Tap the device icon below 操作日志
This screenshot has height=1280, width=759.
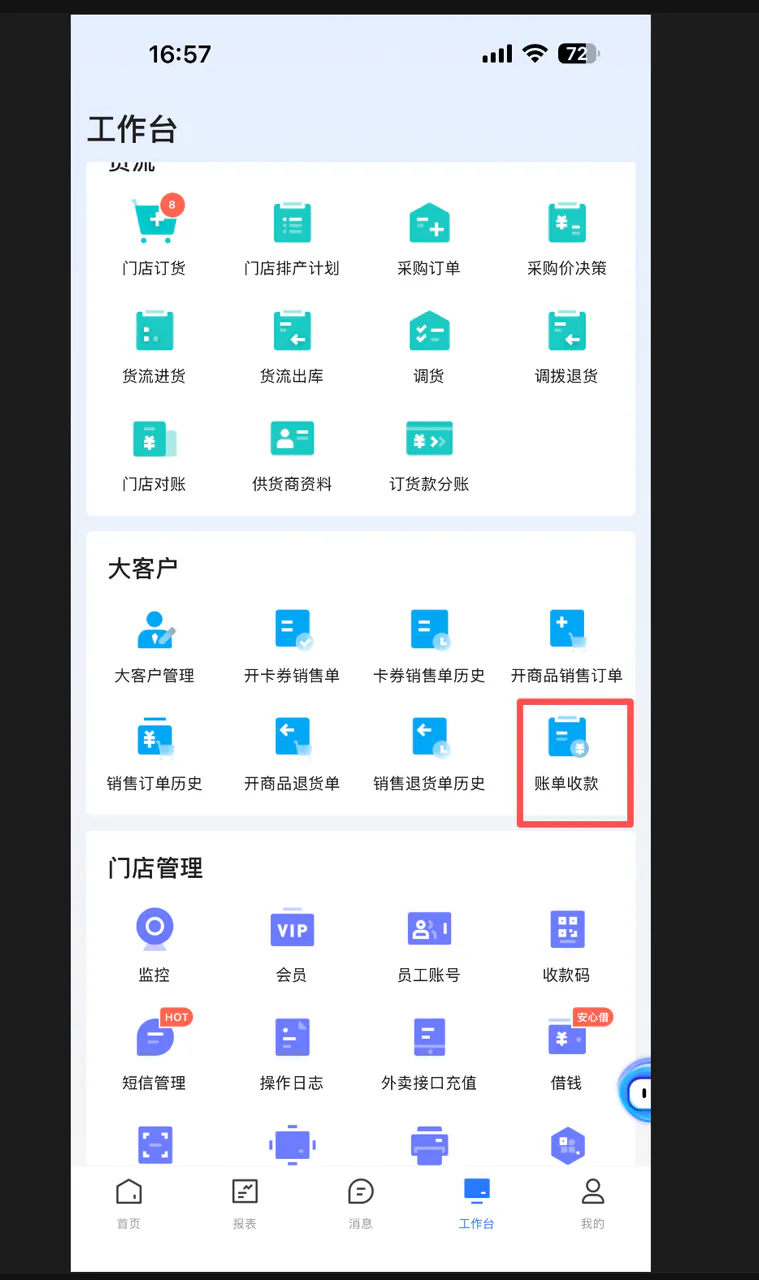coord(292,1144)
